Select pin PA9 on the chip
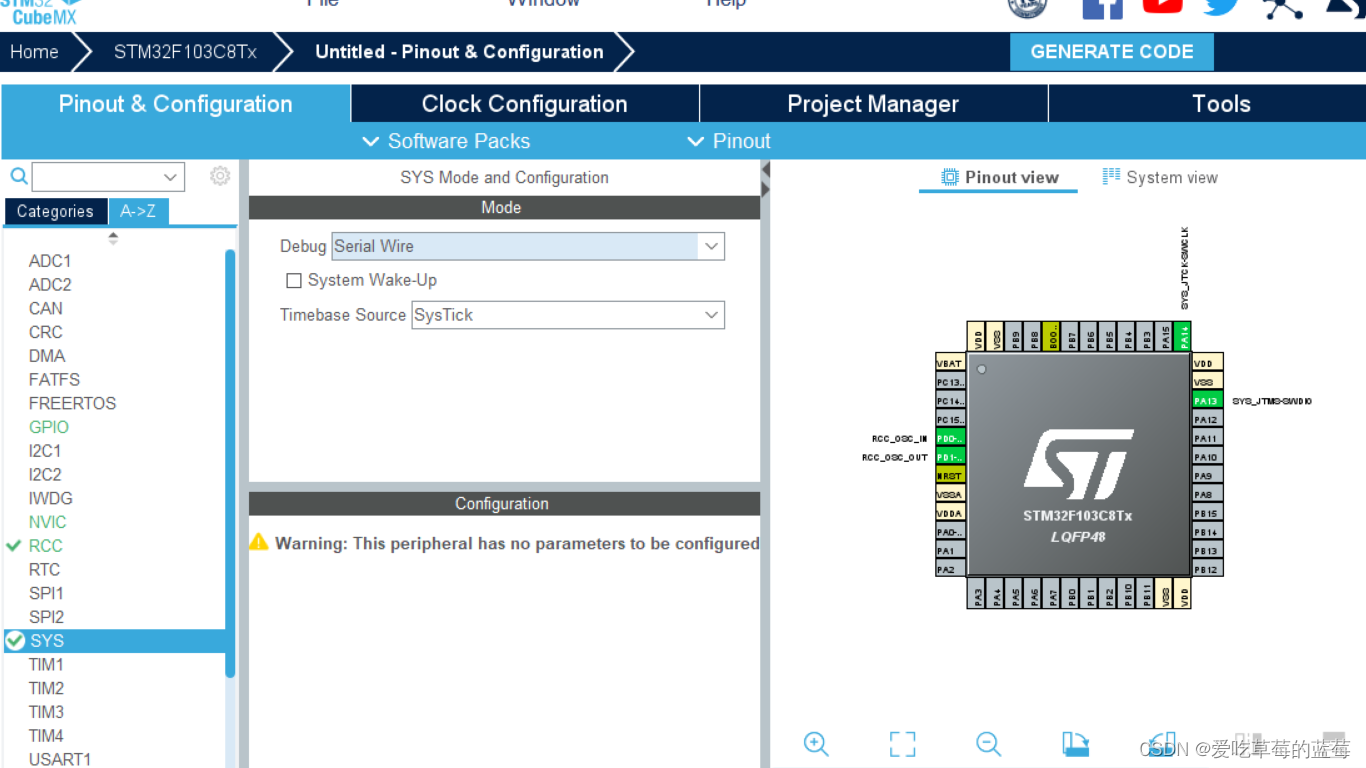 coord(1207,476)
